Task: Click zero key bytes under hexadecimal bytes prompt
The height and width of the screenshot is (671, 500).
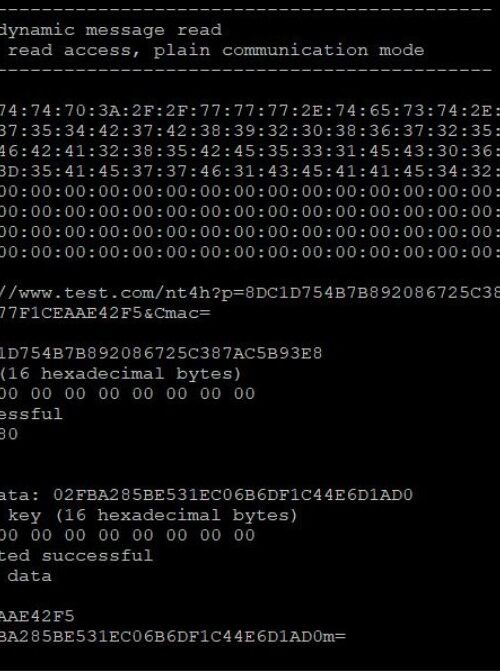Action: pos(128,394)
